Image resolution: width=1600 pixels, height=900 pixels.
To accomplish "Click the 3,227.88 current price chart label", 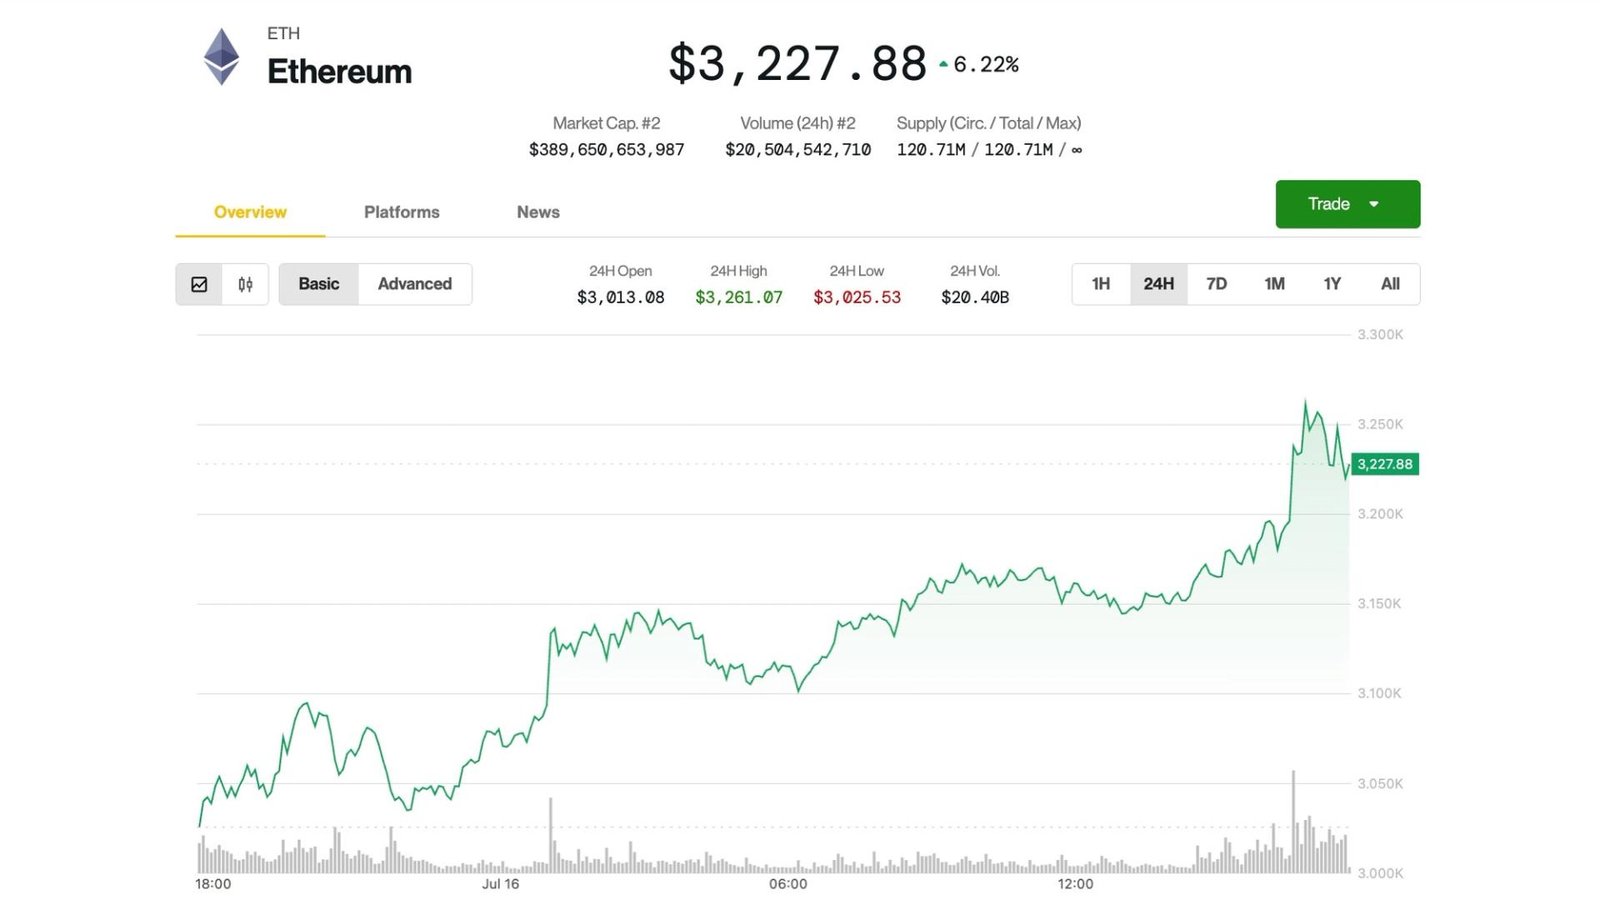I will click(1384, 464).
